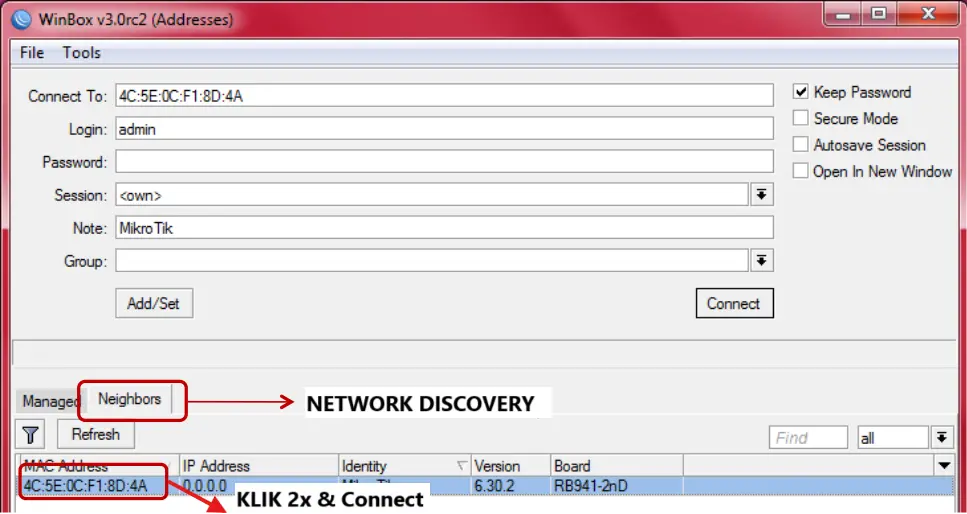Switch to the Neighbors tab
967x514 pixels.
click(x=129, y=399)
